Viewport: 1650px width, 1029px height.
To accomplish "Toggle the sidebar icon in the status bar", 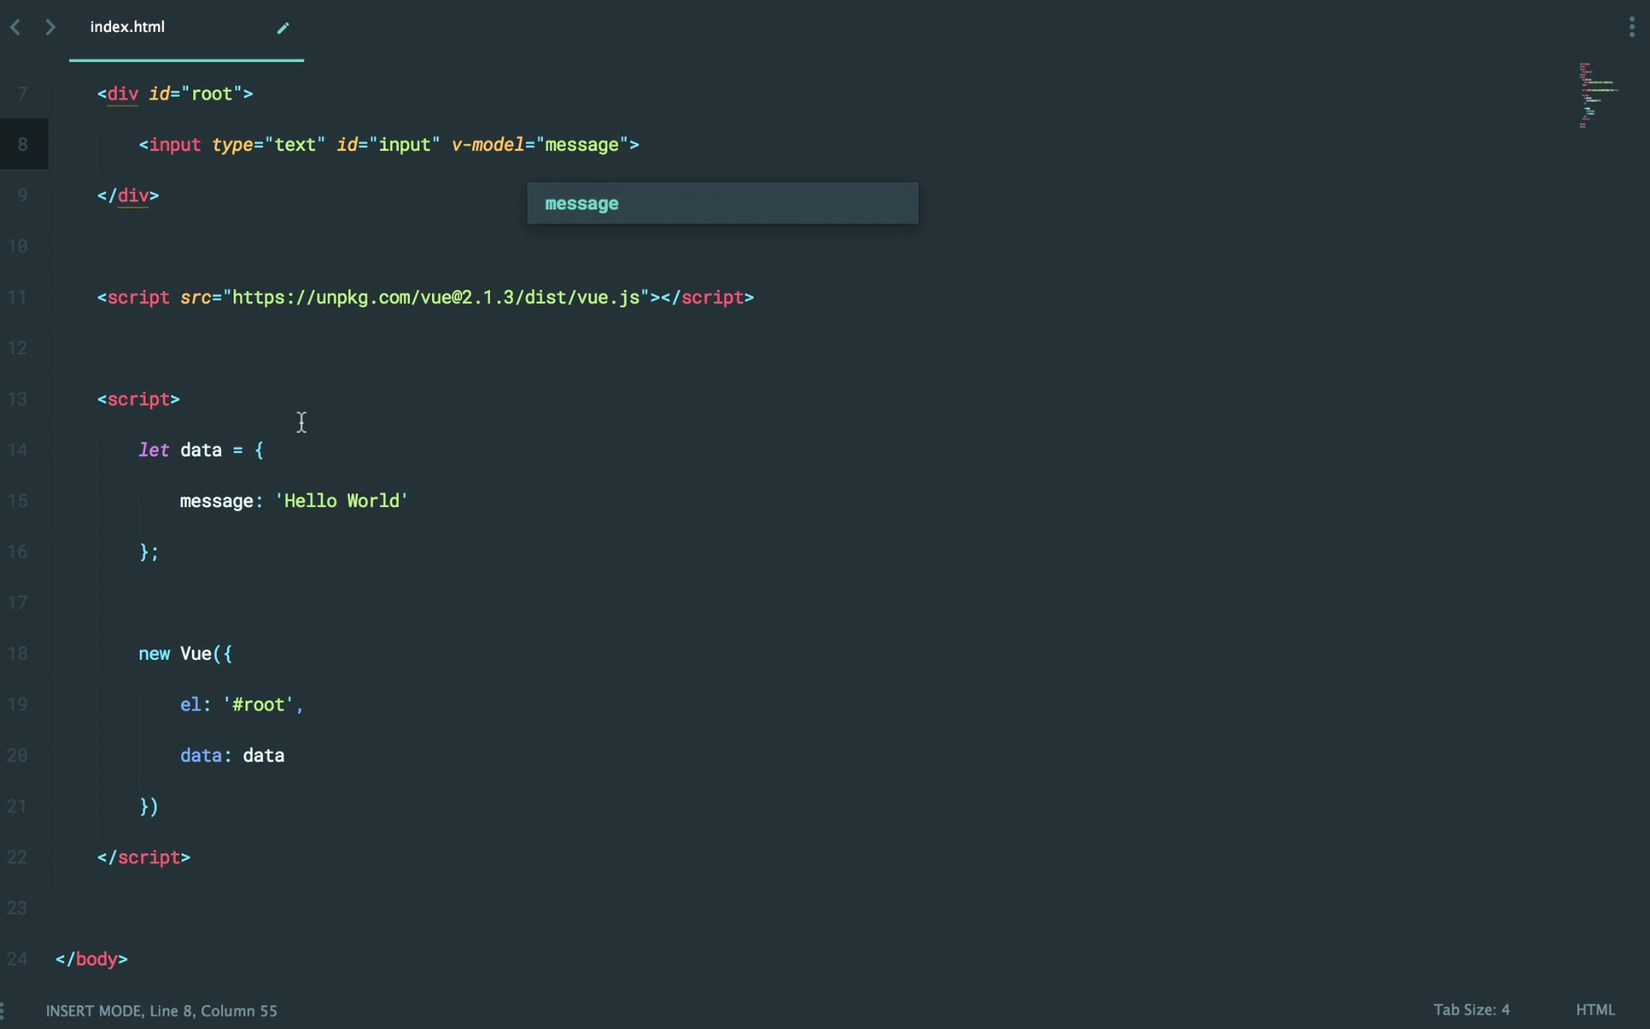I will click(4, 1011).
